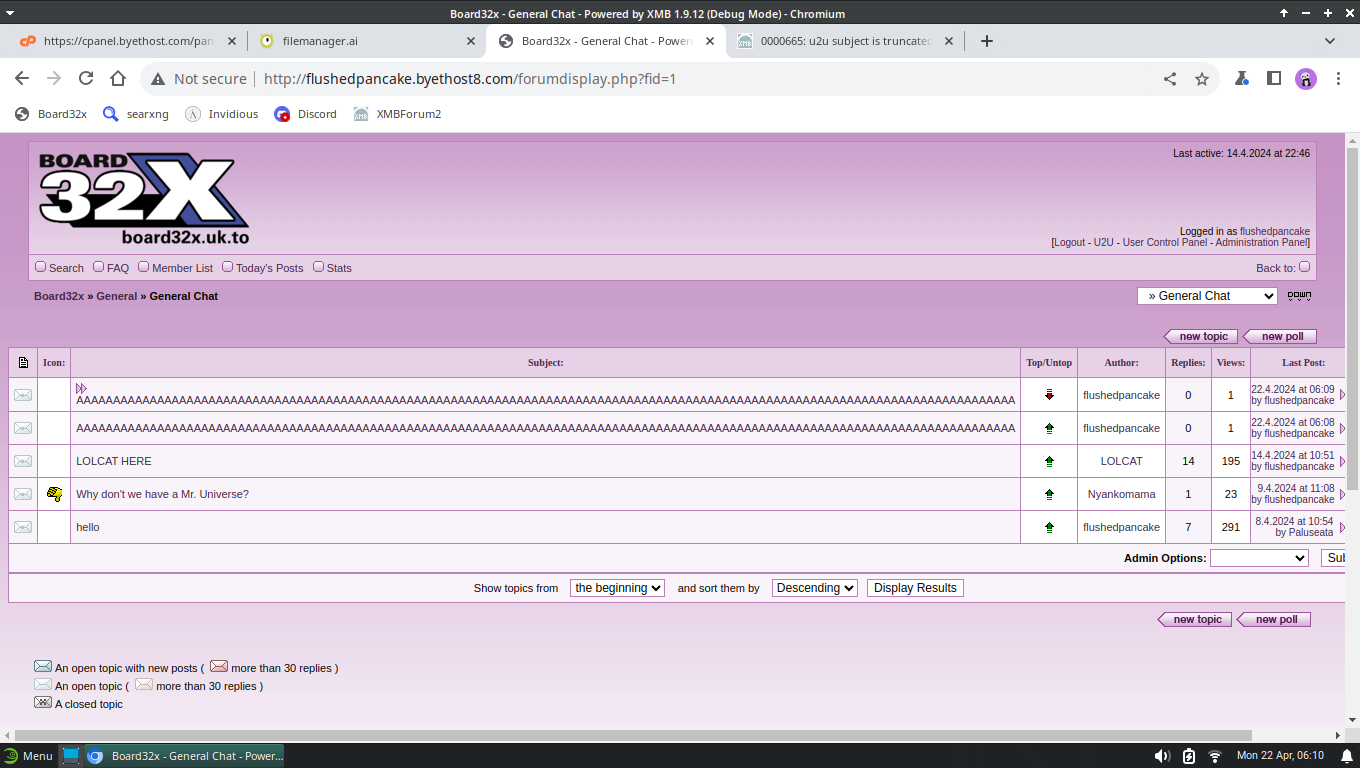Click green up arrow for hello topic
Screen dimensions: 1360x768
tap(1049, 527)
